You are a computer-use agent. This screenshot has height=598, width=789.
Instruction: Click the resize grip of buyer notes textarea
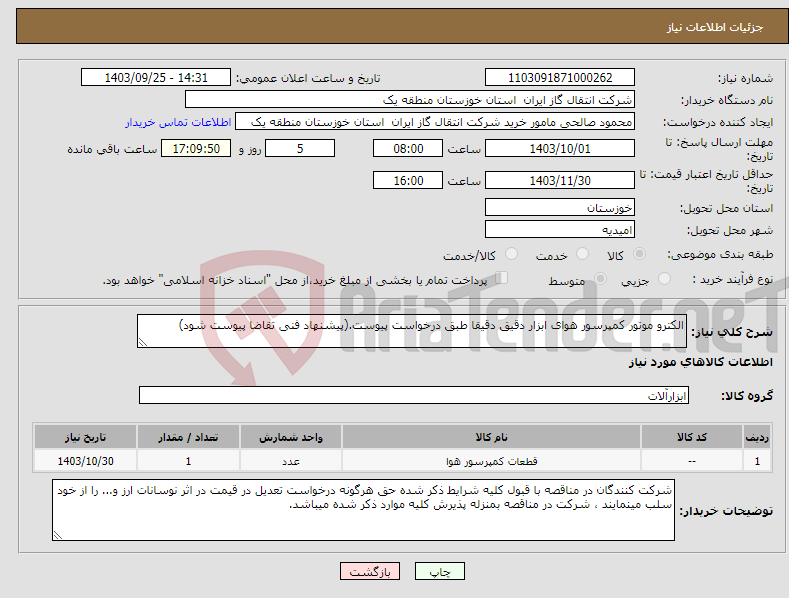tap(58, 536)
